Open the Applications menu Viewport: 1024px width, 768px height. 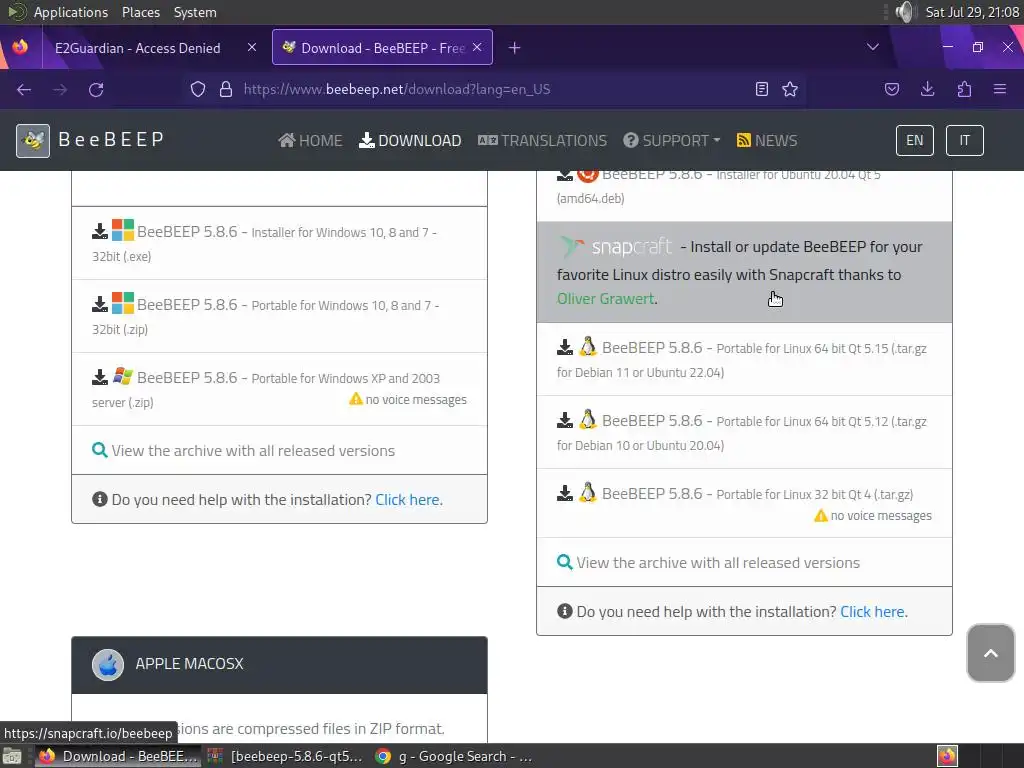71,12
